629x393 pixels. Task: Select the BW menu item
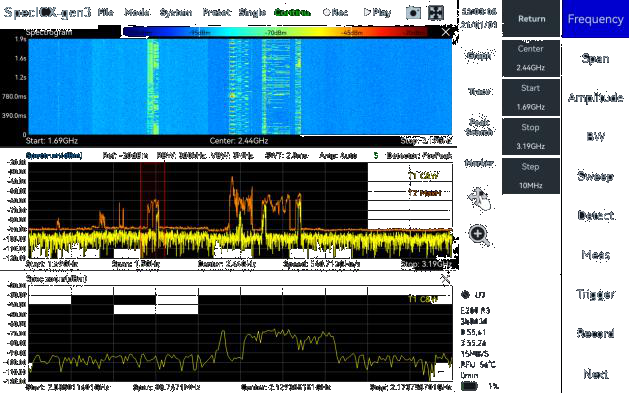coord(595,137)
